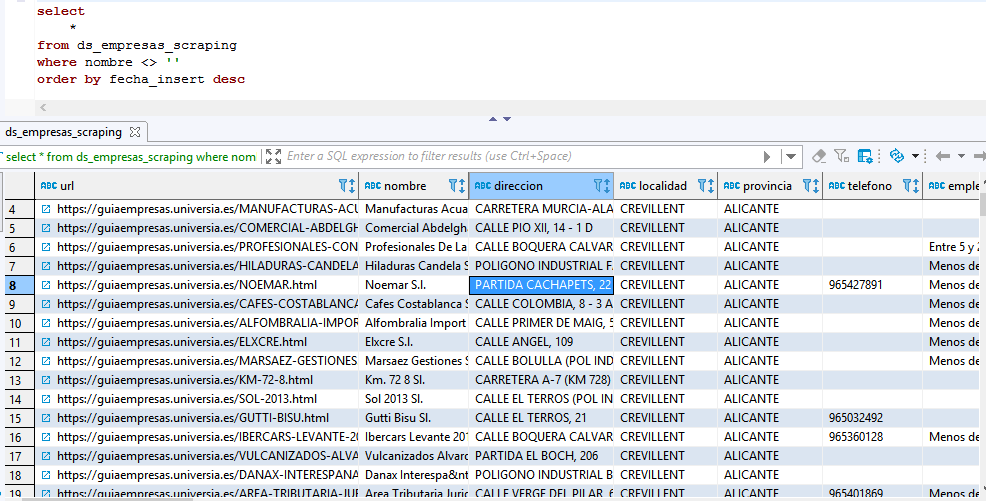
Task: Select the 'CALLE PIO XII, 14 - 1 D' cell
Action: coord(541,228)
